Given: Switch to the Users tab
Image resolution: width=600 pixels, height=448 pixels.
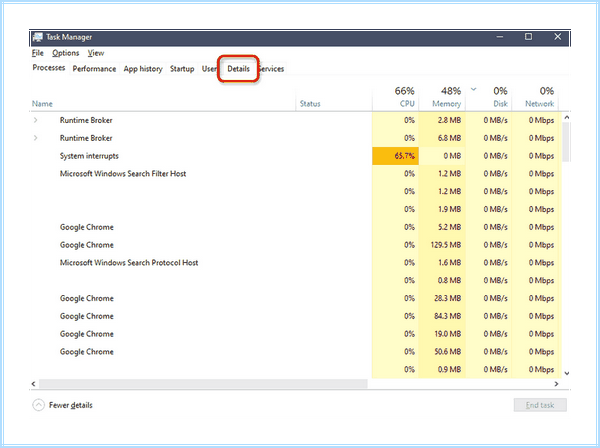Looking at the screenshot, I should pyautogui.click(x=209, y=69).
